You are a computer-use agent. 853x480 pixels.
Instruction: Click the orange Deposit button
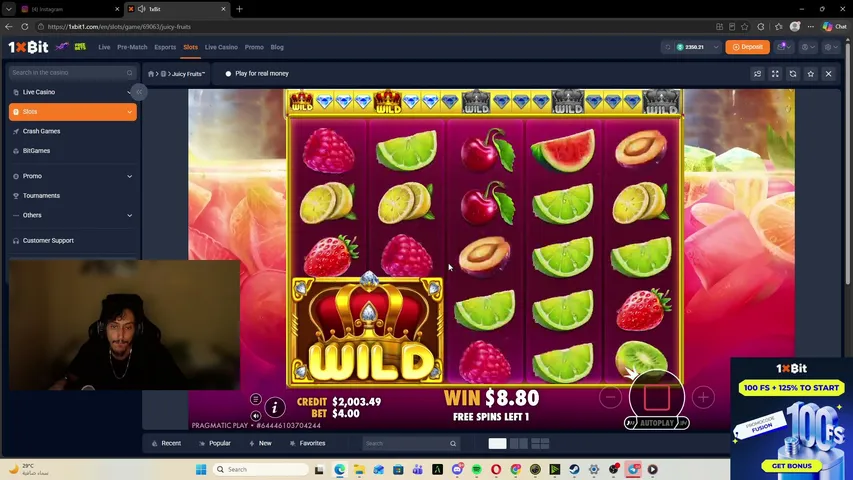[x=747, y=47]
